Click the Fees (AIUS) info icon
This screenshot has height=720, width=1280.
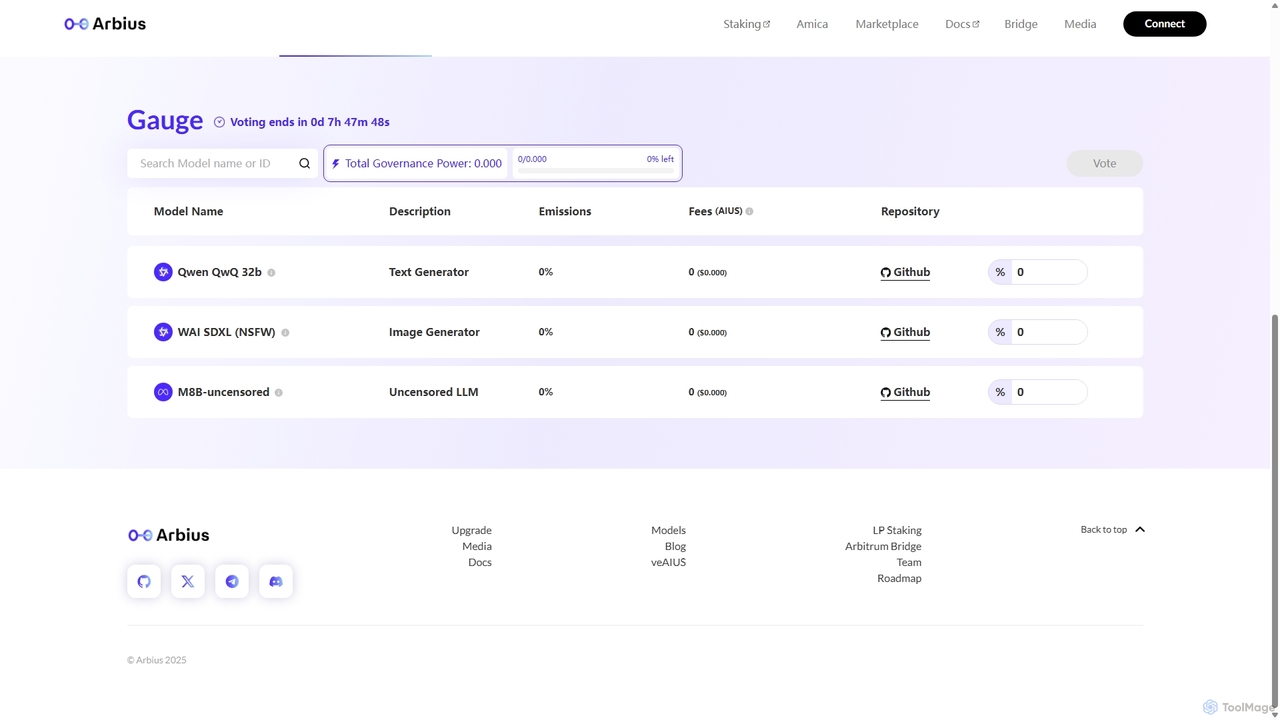tap(749, 212)
